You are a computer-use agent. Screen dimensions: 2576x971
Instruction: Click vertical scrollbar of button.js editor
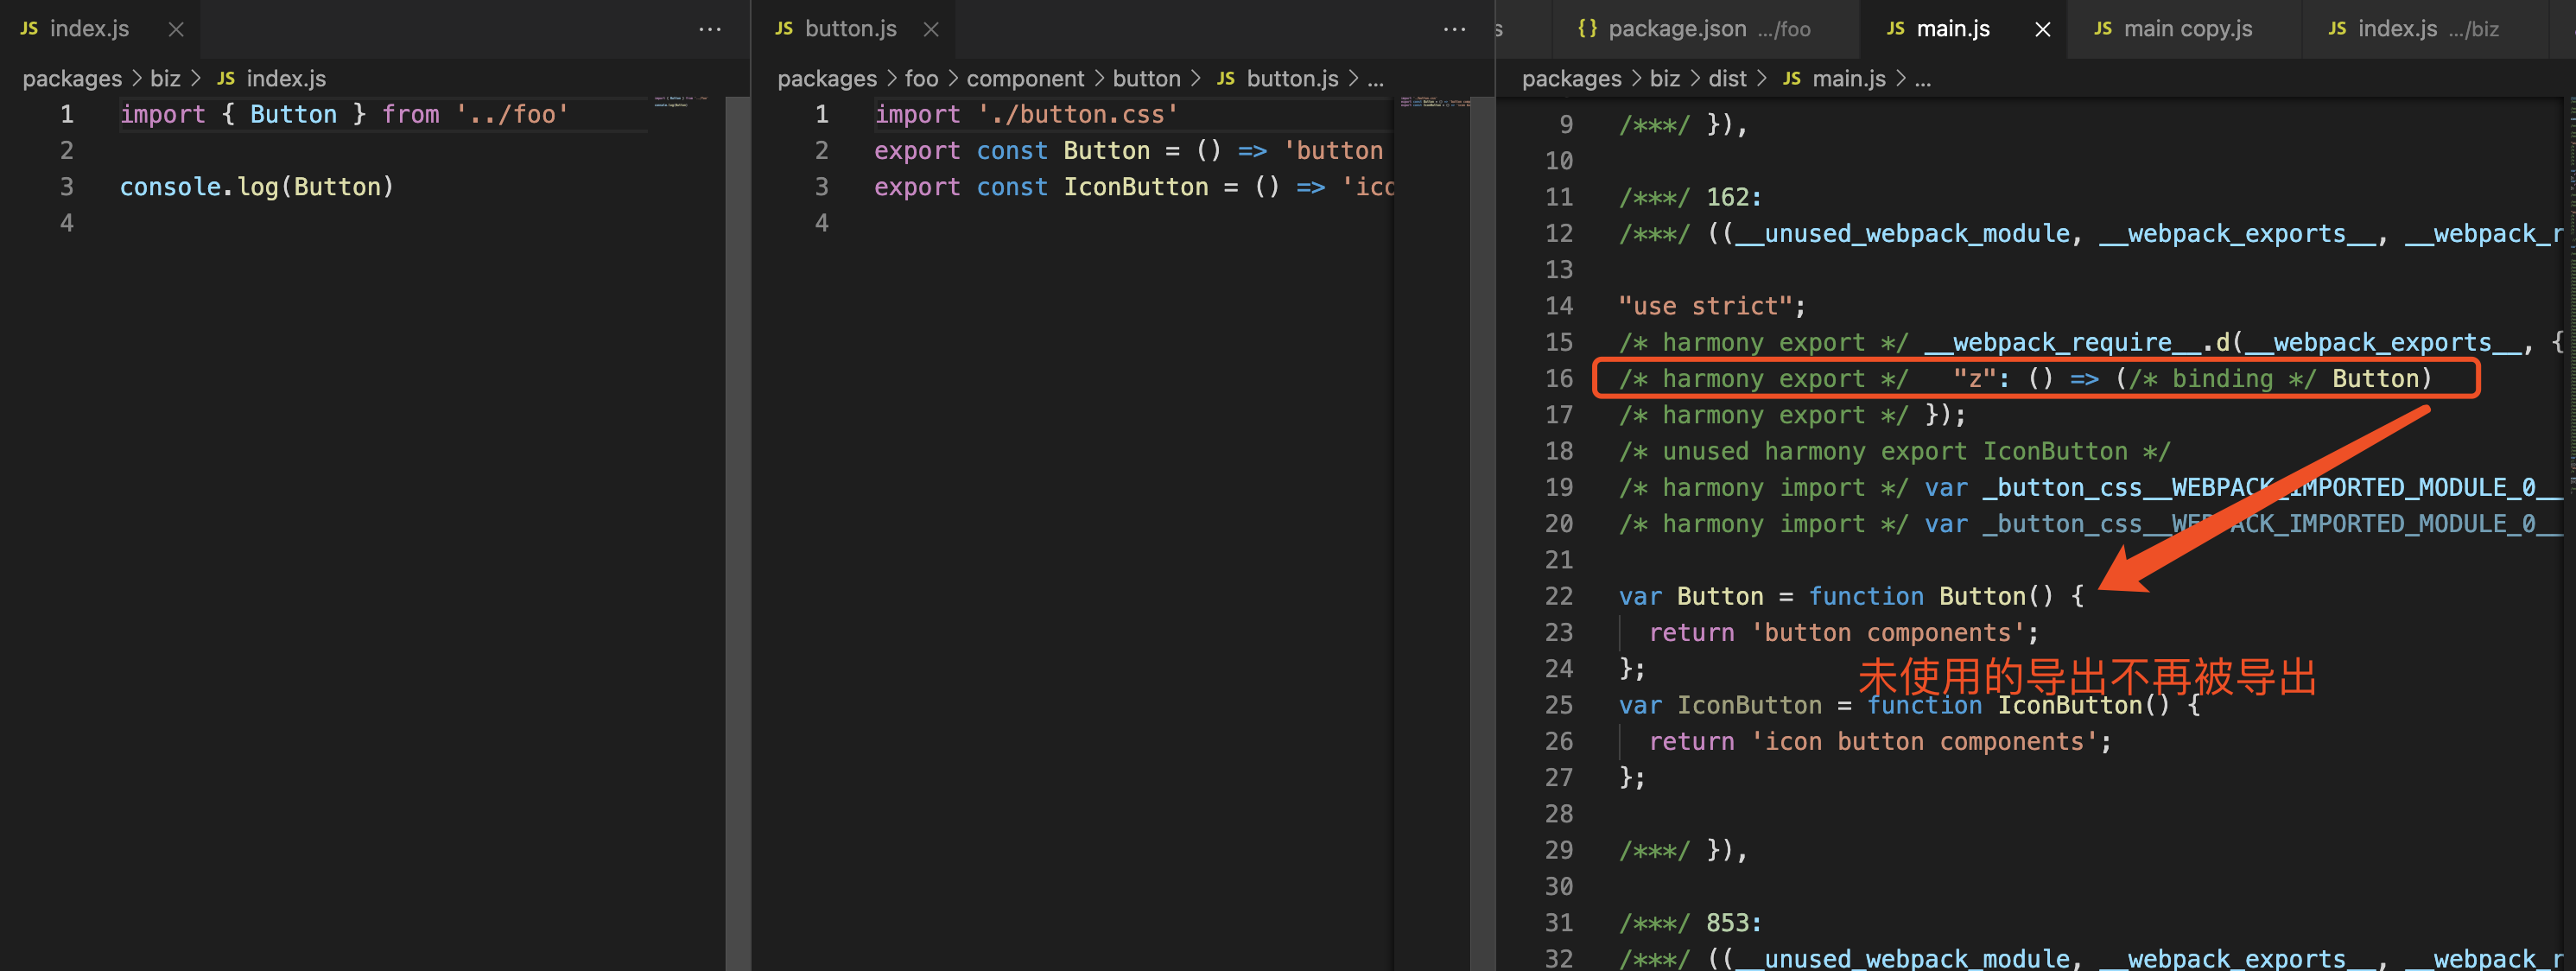pyautogui.click(x=1483, y=533)
